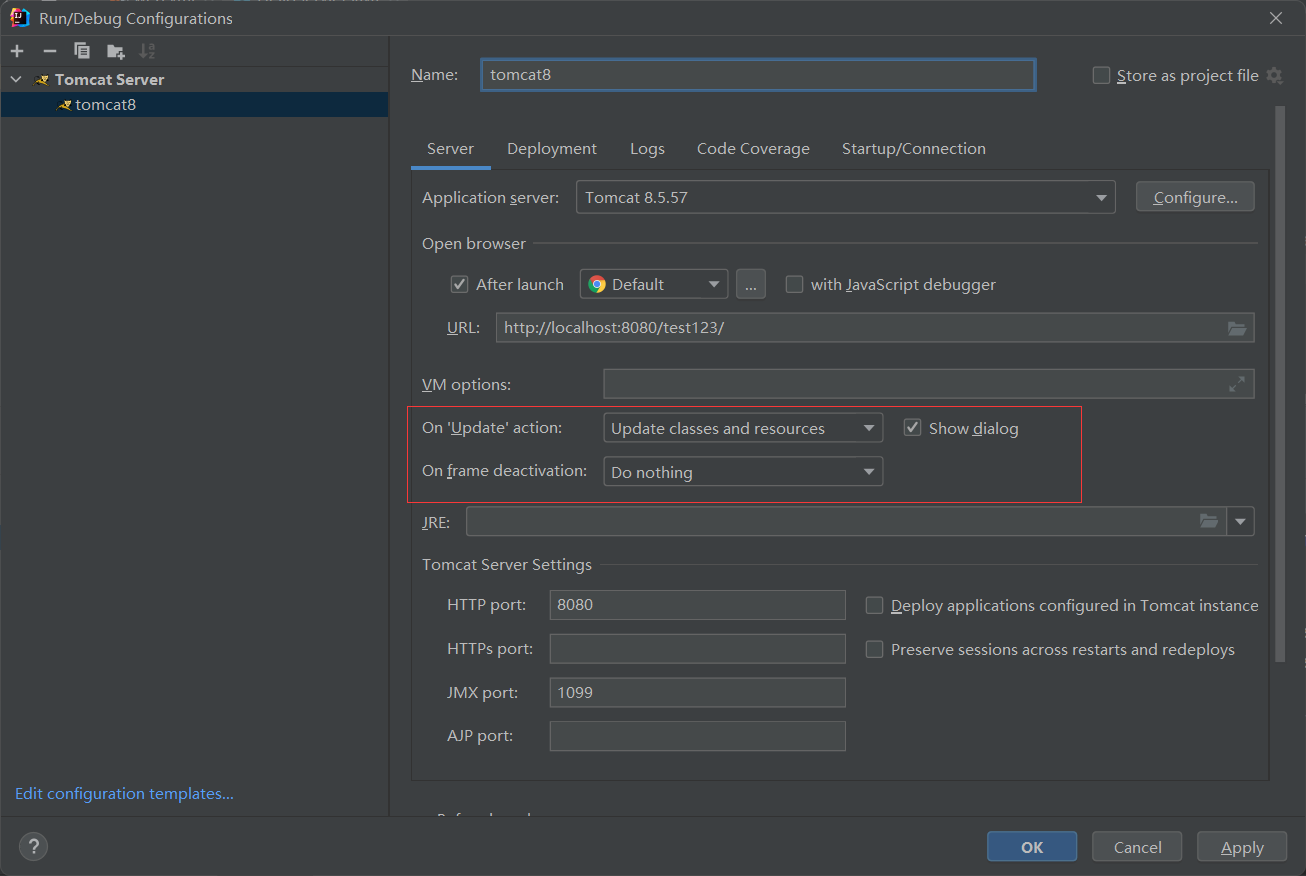The image size is (1306, 876).
Task: Add a new run configuration
Action: point(17,51)
